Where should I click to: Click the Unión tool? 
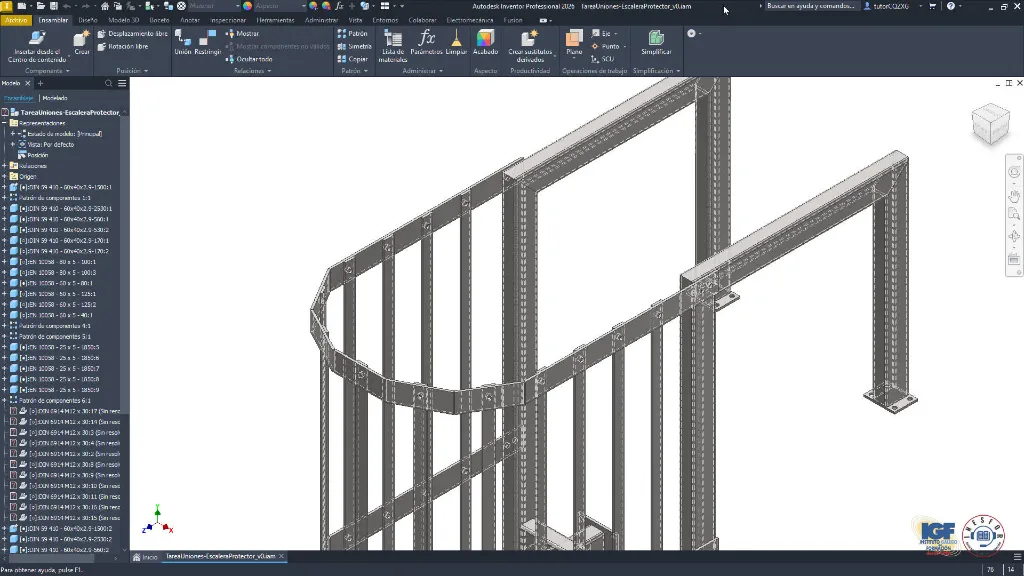[x=183, y=43]
